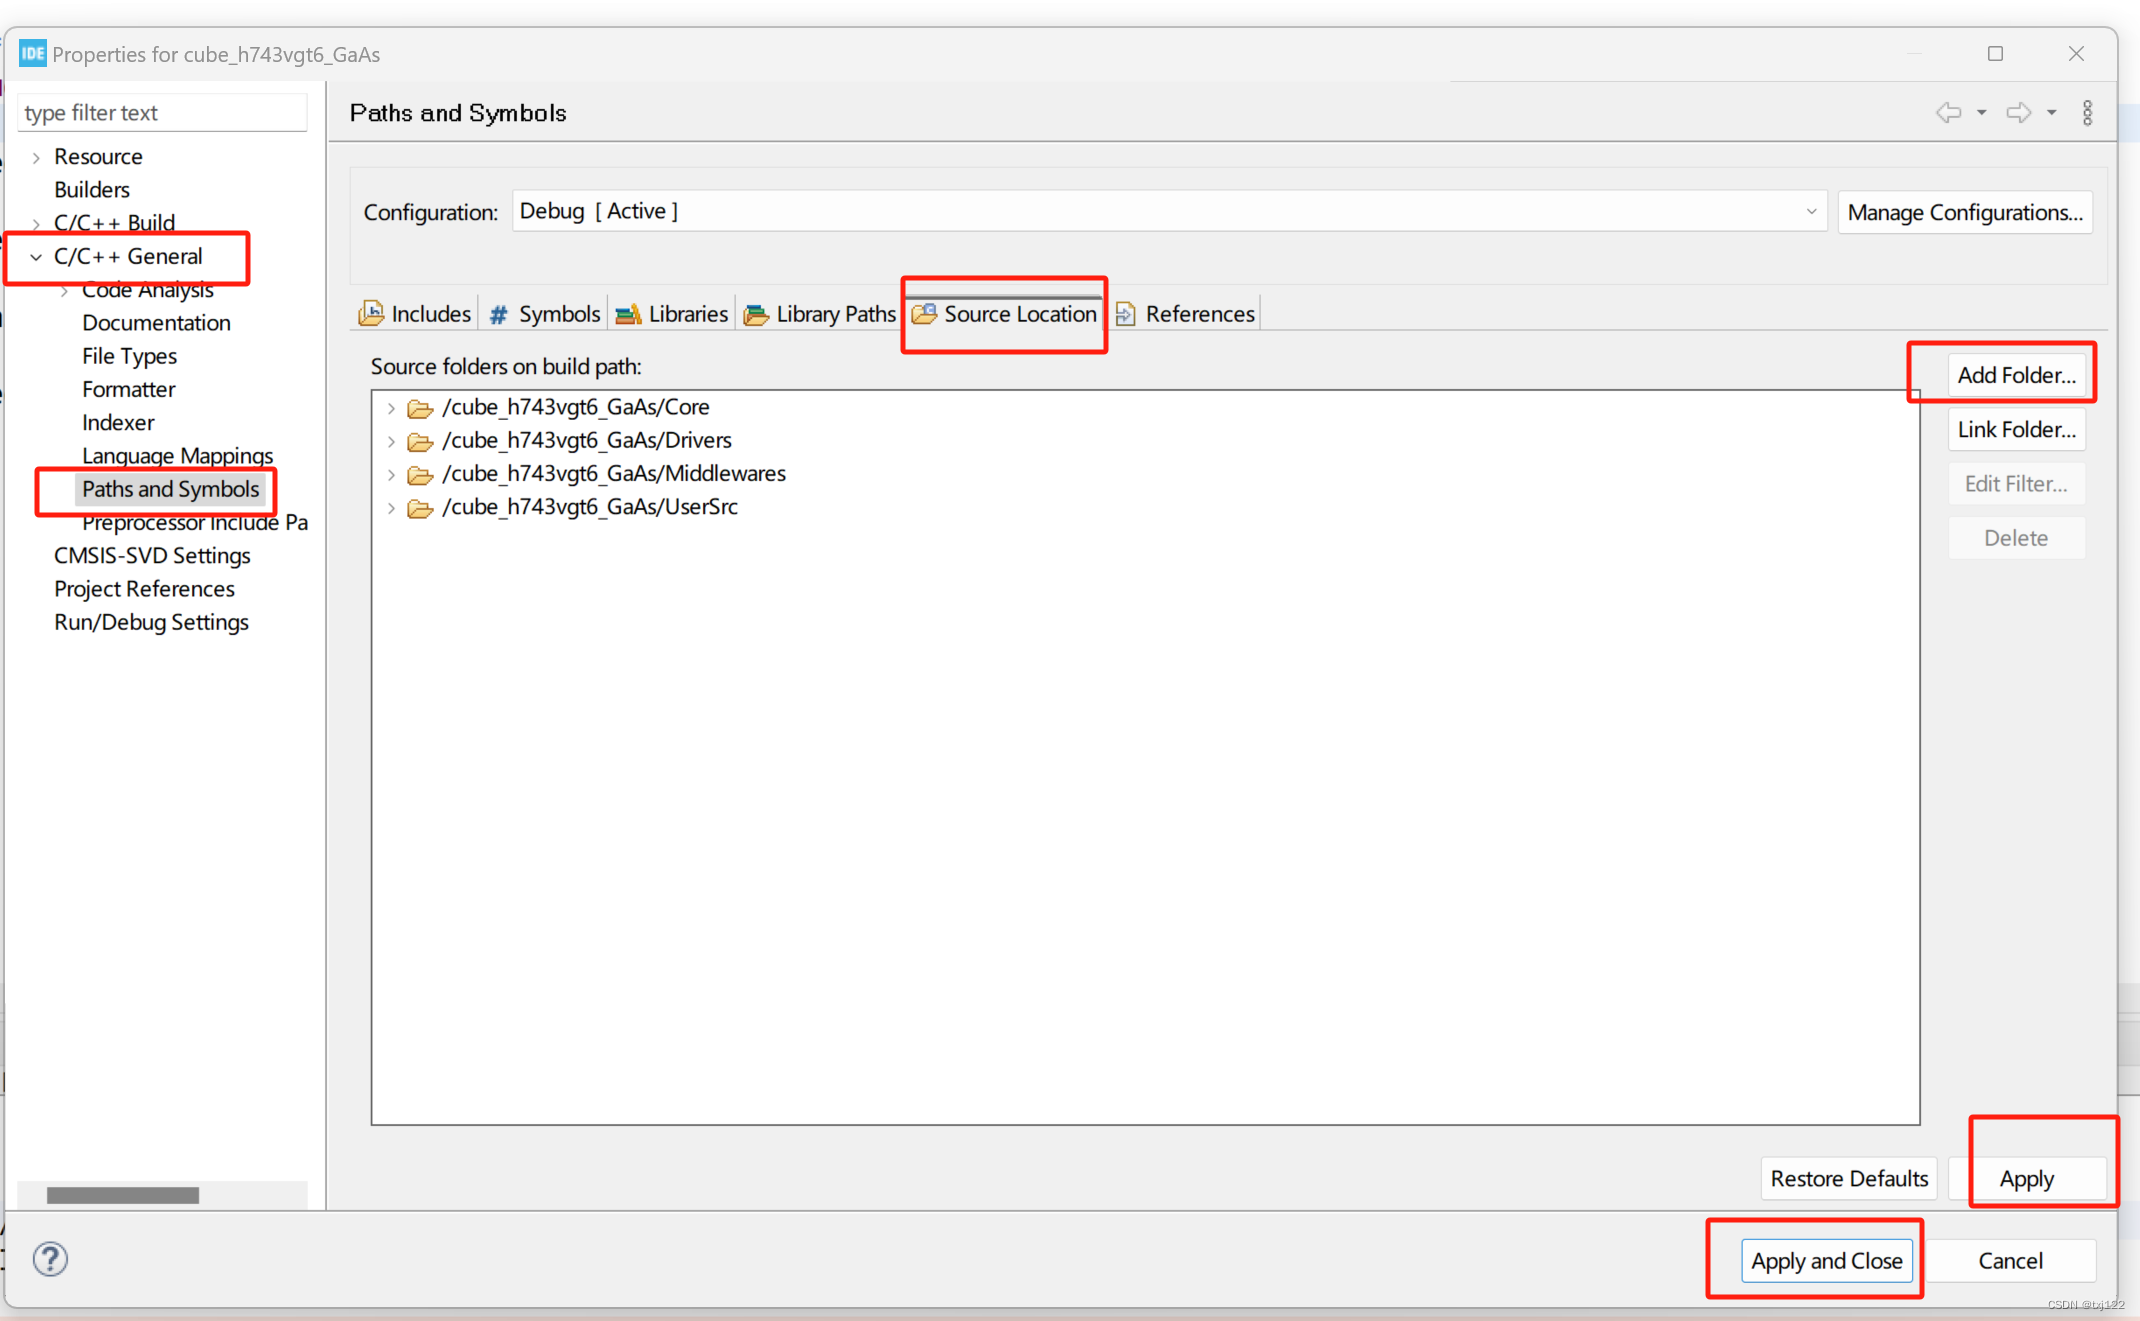
Task: Select Run/Debug Settings in the sidebar
Action: click(151, 621)
